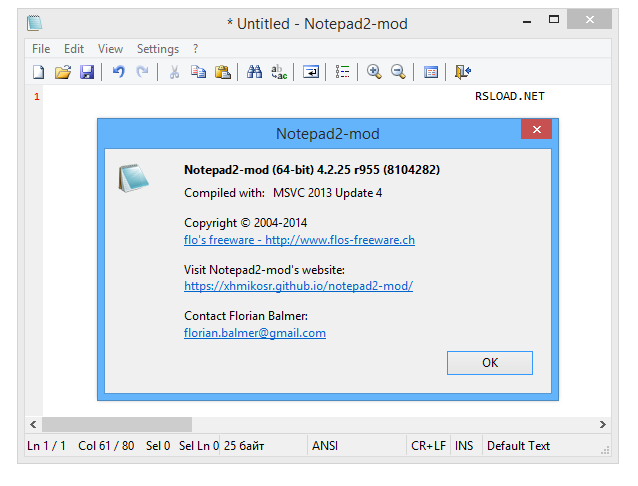Zoom in with the magnifier plus icon
638x486 pixels.
pyautogui.click(x=374, y=72)
